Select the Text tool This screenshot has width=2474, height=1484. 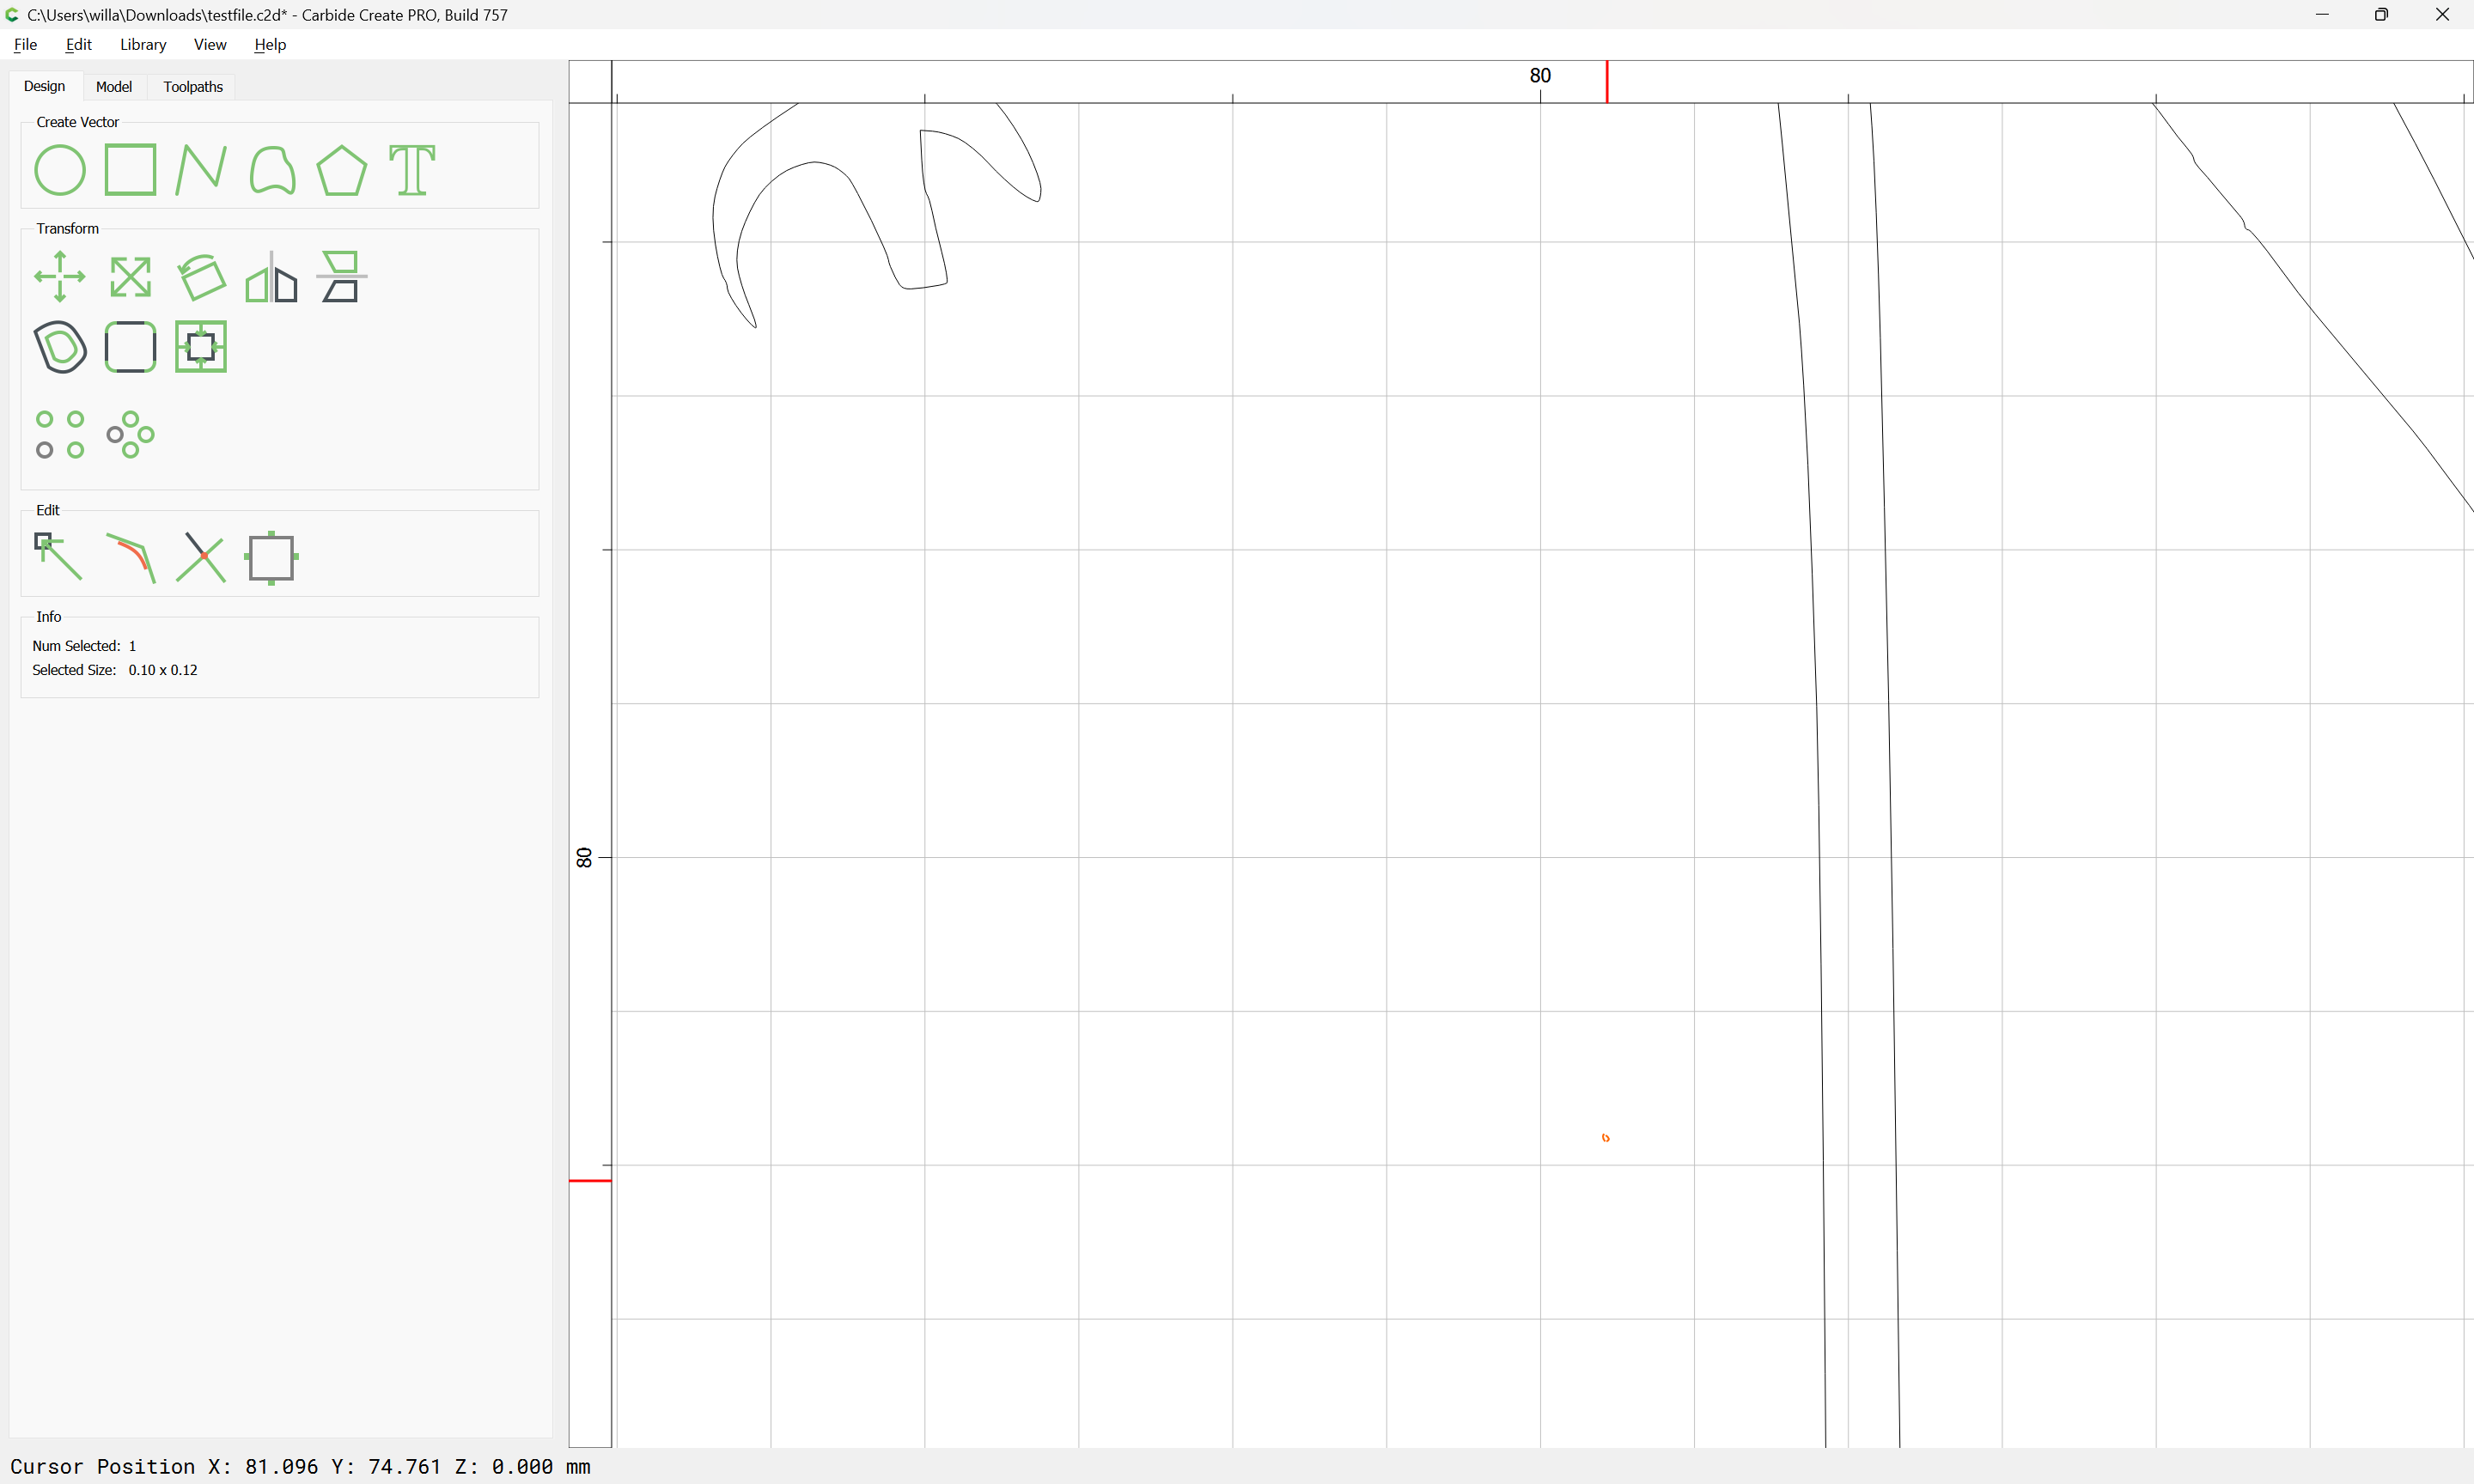point(412,170)
